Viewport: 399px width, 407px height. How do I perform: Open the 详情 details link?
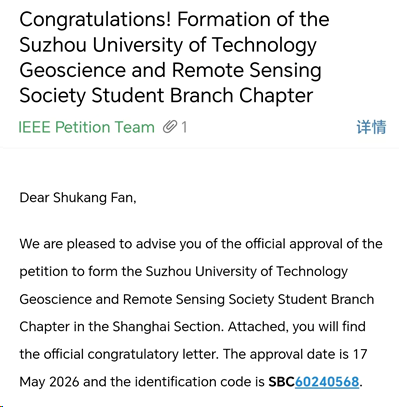coord(371,127)
